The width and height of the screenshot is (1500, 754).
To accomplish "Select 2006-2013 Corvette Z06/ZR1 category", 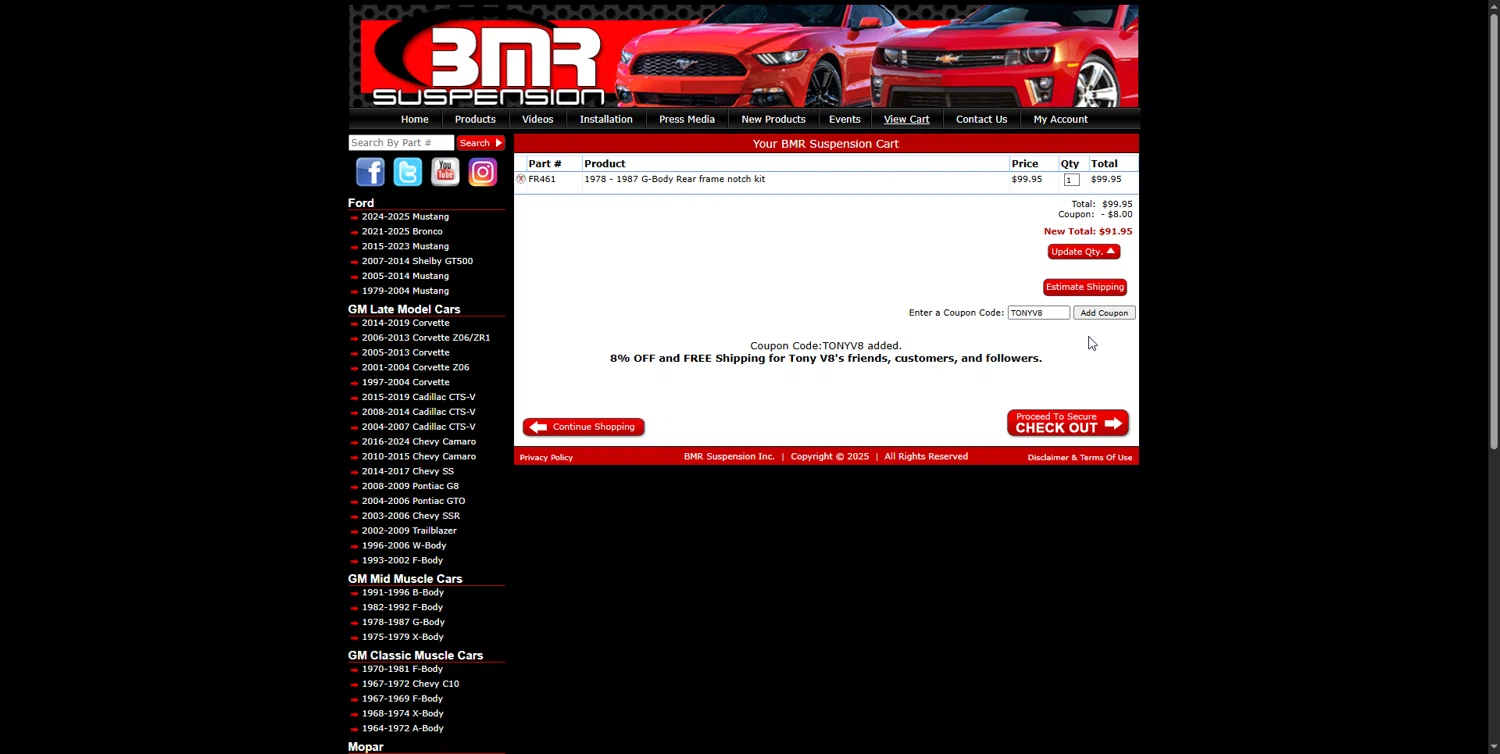I will (426, 338).
